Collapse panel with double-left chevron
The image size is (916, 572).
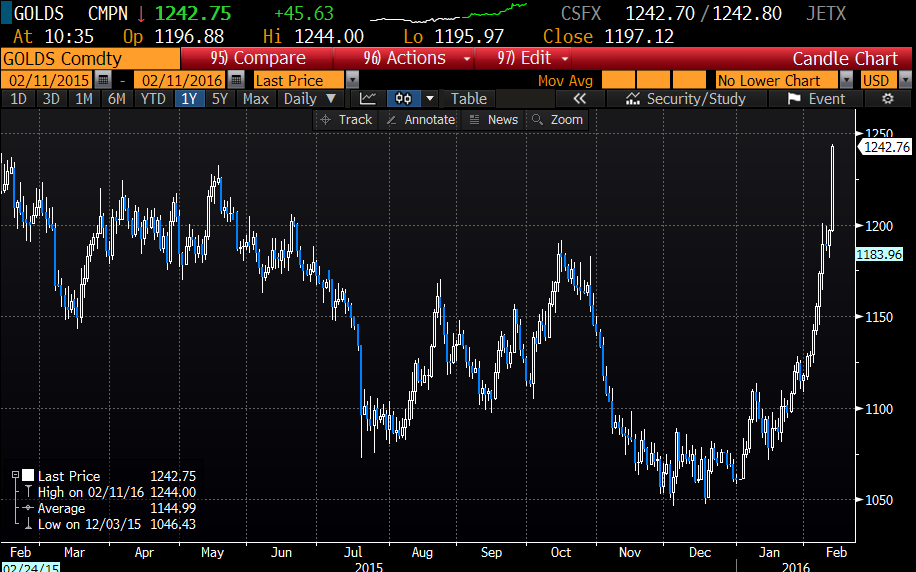578,98
